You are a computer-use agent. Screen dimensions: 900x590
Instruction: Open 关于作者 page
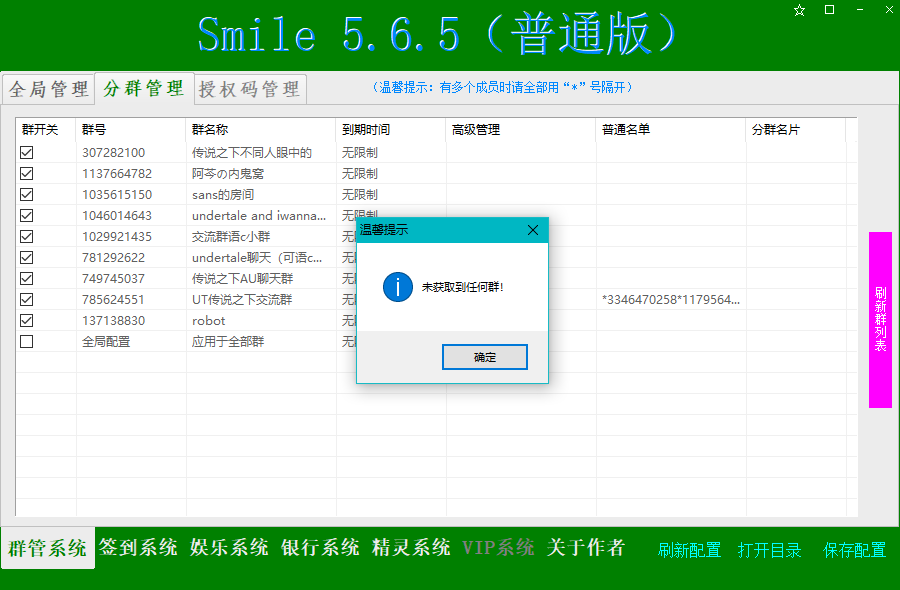click(x=586, y=548)
